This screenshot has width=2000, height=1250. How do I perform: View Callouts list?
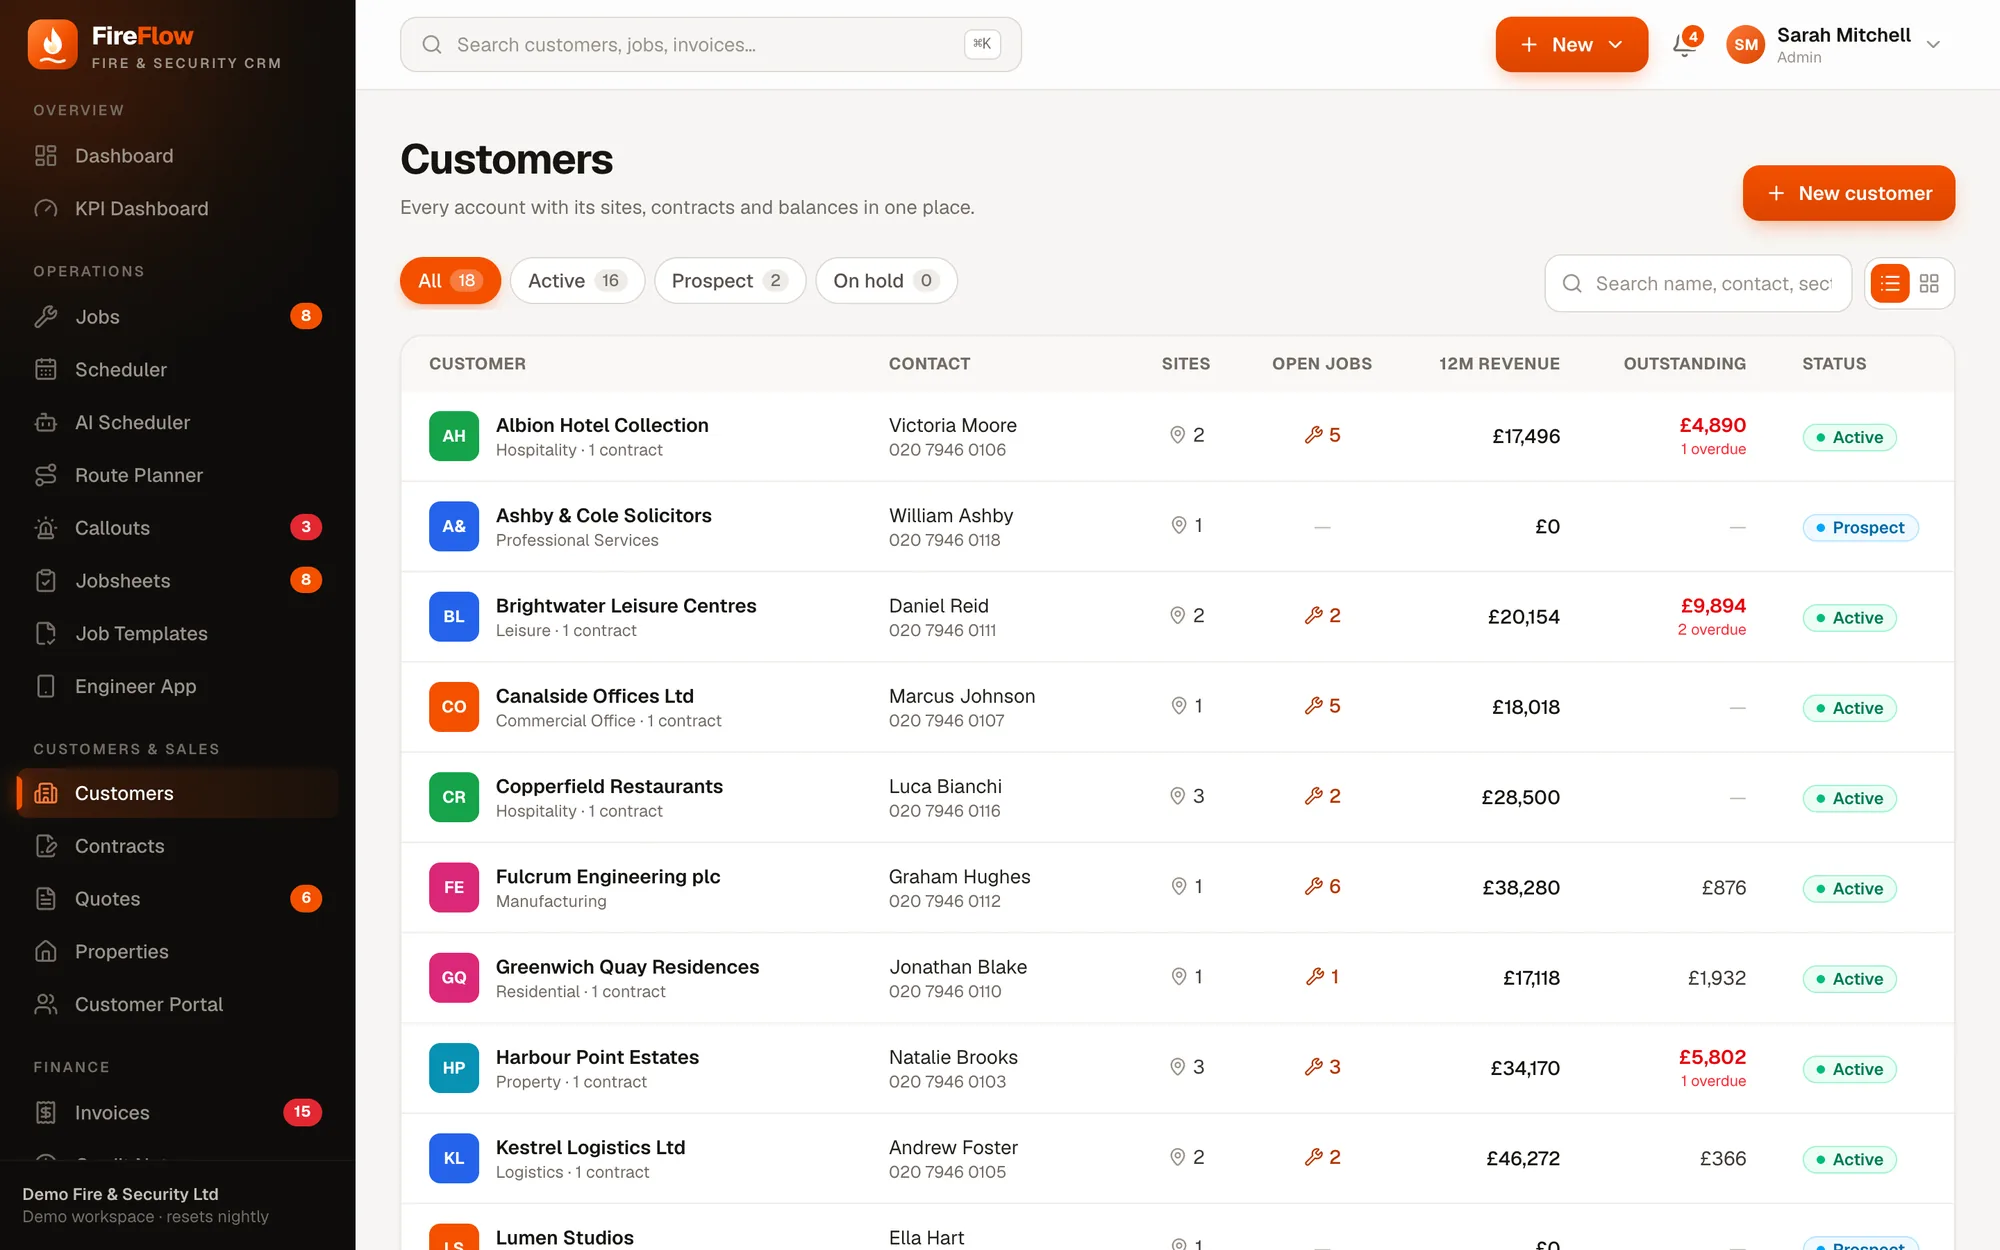click(x=177, y=528)
